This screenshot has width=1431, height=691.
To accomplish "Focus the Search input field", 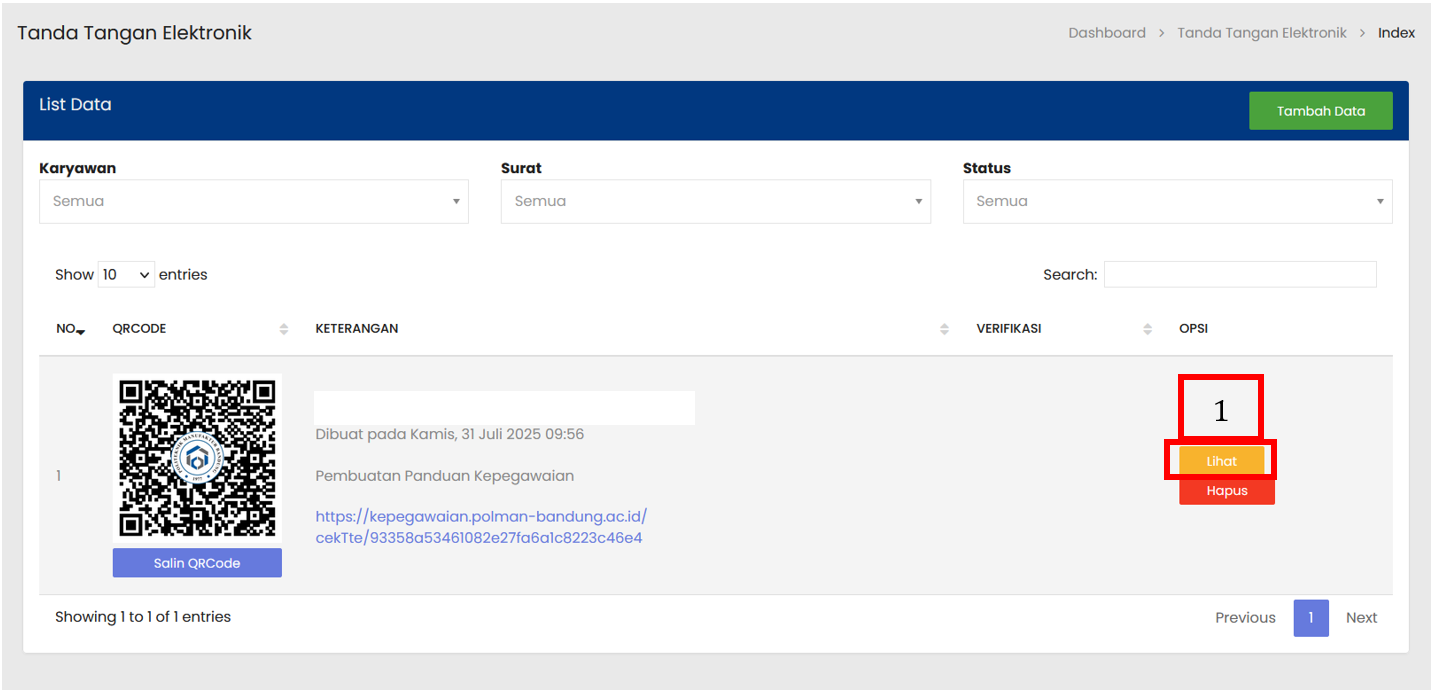I will pyautogui.click(x=1239, y=274).
